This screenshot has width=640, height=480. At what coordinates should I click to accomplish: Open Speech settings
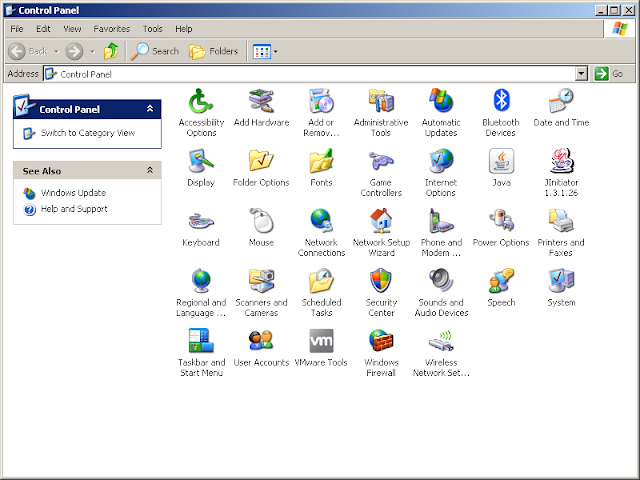(x=501, y=287)
